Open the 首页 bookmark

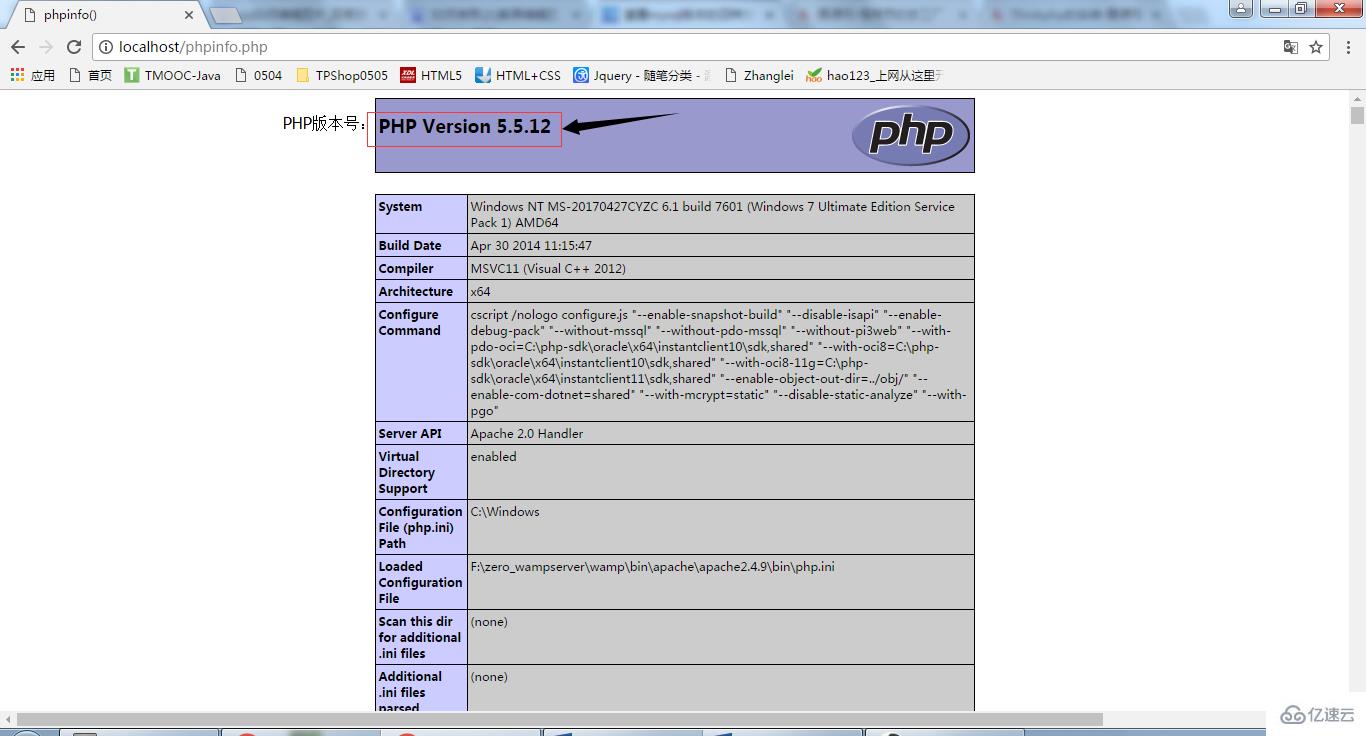(x=90, y=75)
